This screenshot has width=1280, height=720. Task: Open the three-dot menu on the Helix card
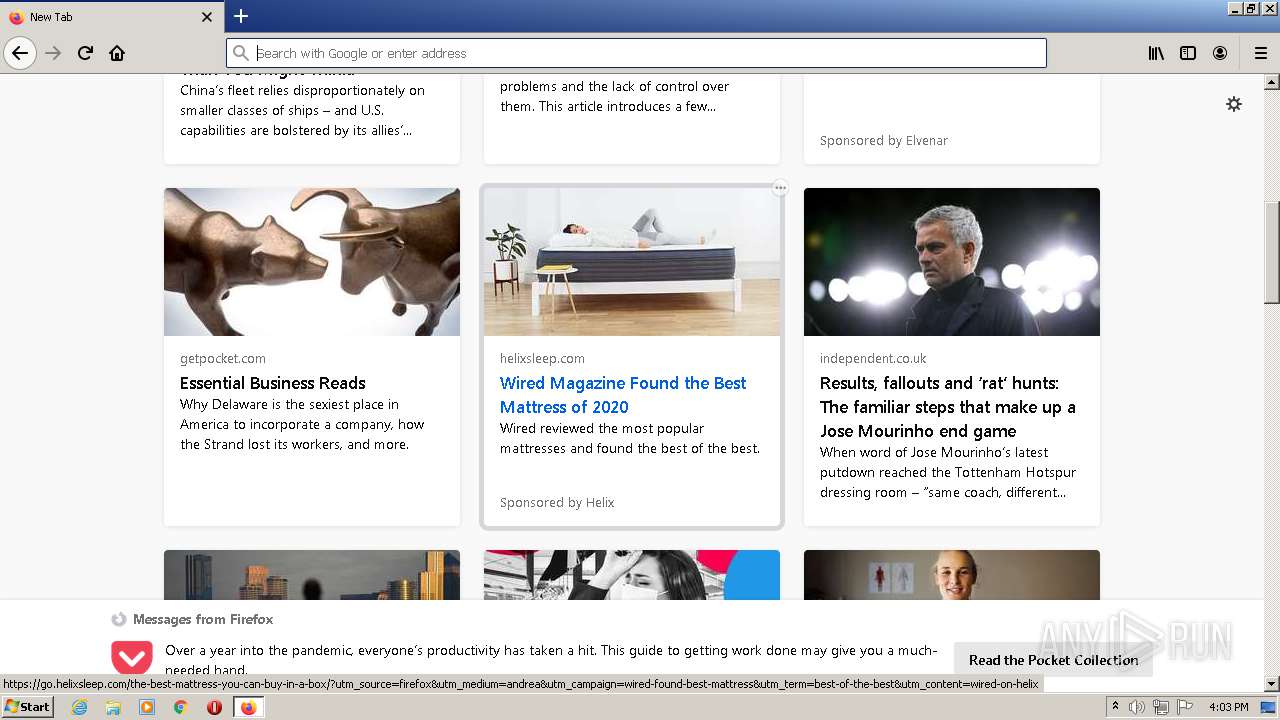780,188
